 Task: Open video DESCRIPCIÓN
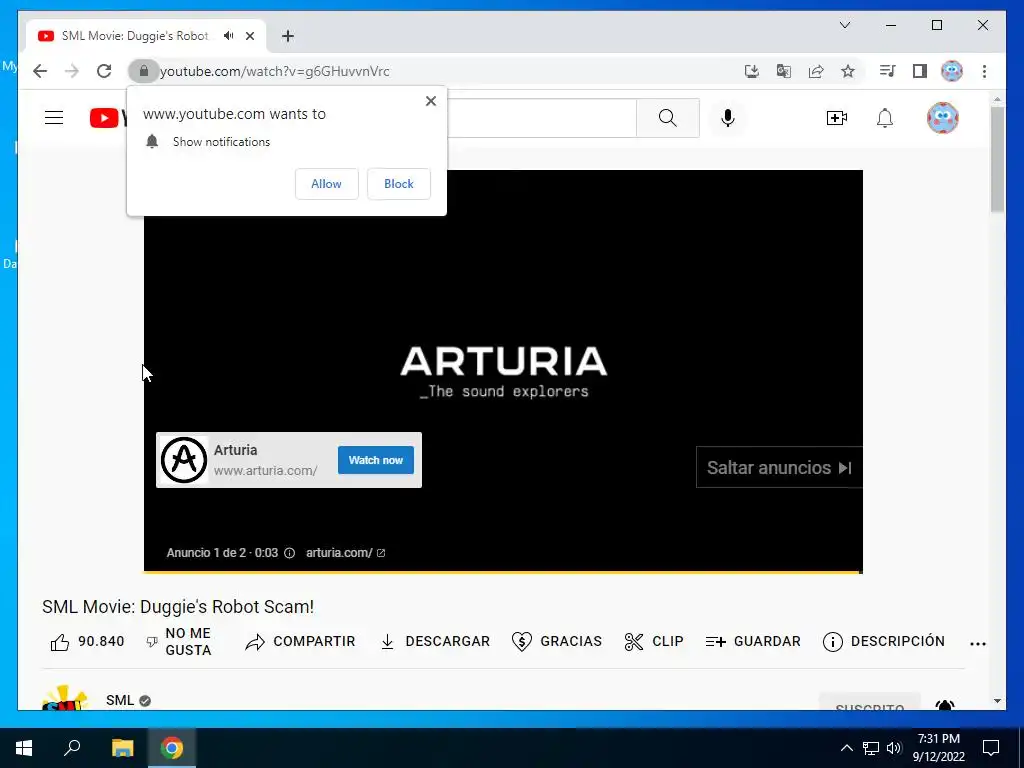click(x=884, y=641)
